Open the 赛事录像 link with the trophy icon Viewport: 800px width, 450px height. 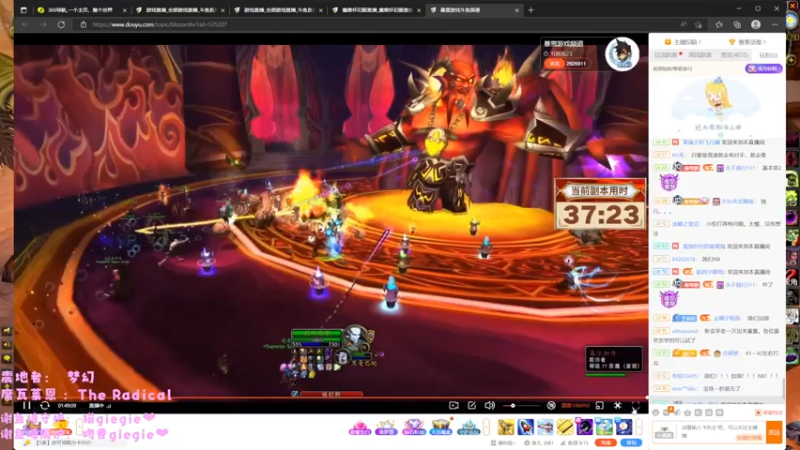point(747,42)
